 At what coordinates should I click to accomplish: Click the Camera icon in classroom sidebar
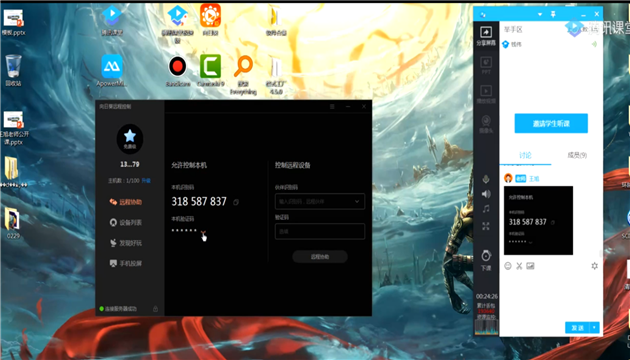486,124
